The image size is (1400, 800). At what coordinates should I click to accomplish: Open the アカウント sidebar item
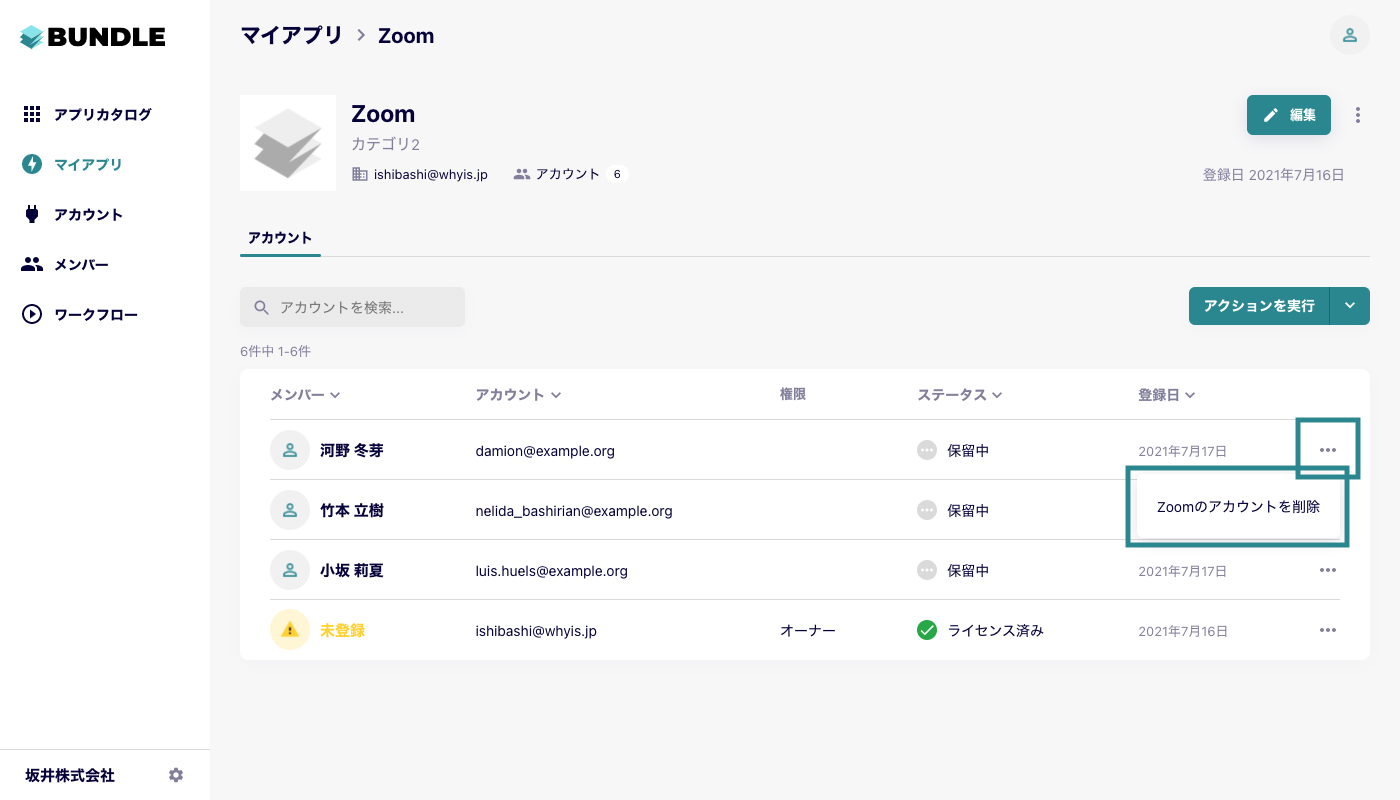(x=89, y=214)
